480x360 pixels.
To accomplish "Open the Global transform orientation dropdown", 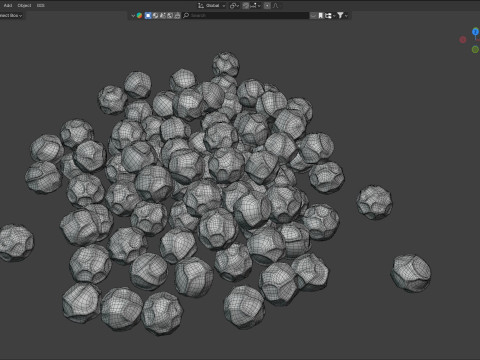I will tap(212, 6).
